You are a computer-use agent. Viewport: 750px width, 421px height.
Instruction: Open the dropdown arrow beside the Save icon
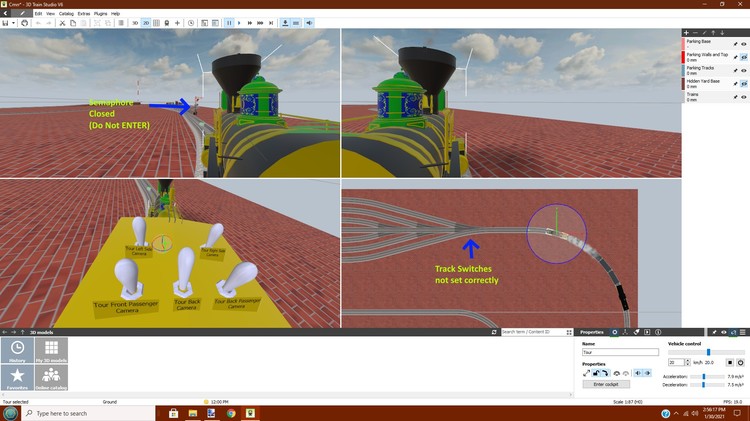coord(13,23)
